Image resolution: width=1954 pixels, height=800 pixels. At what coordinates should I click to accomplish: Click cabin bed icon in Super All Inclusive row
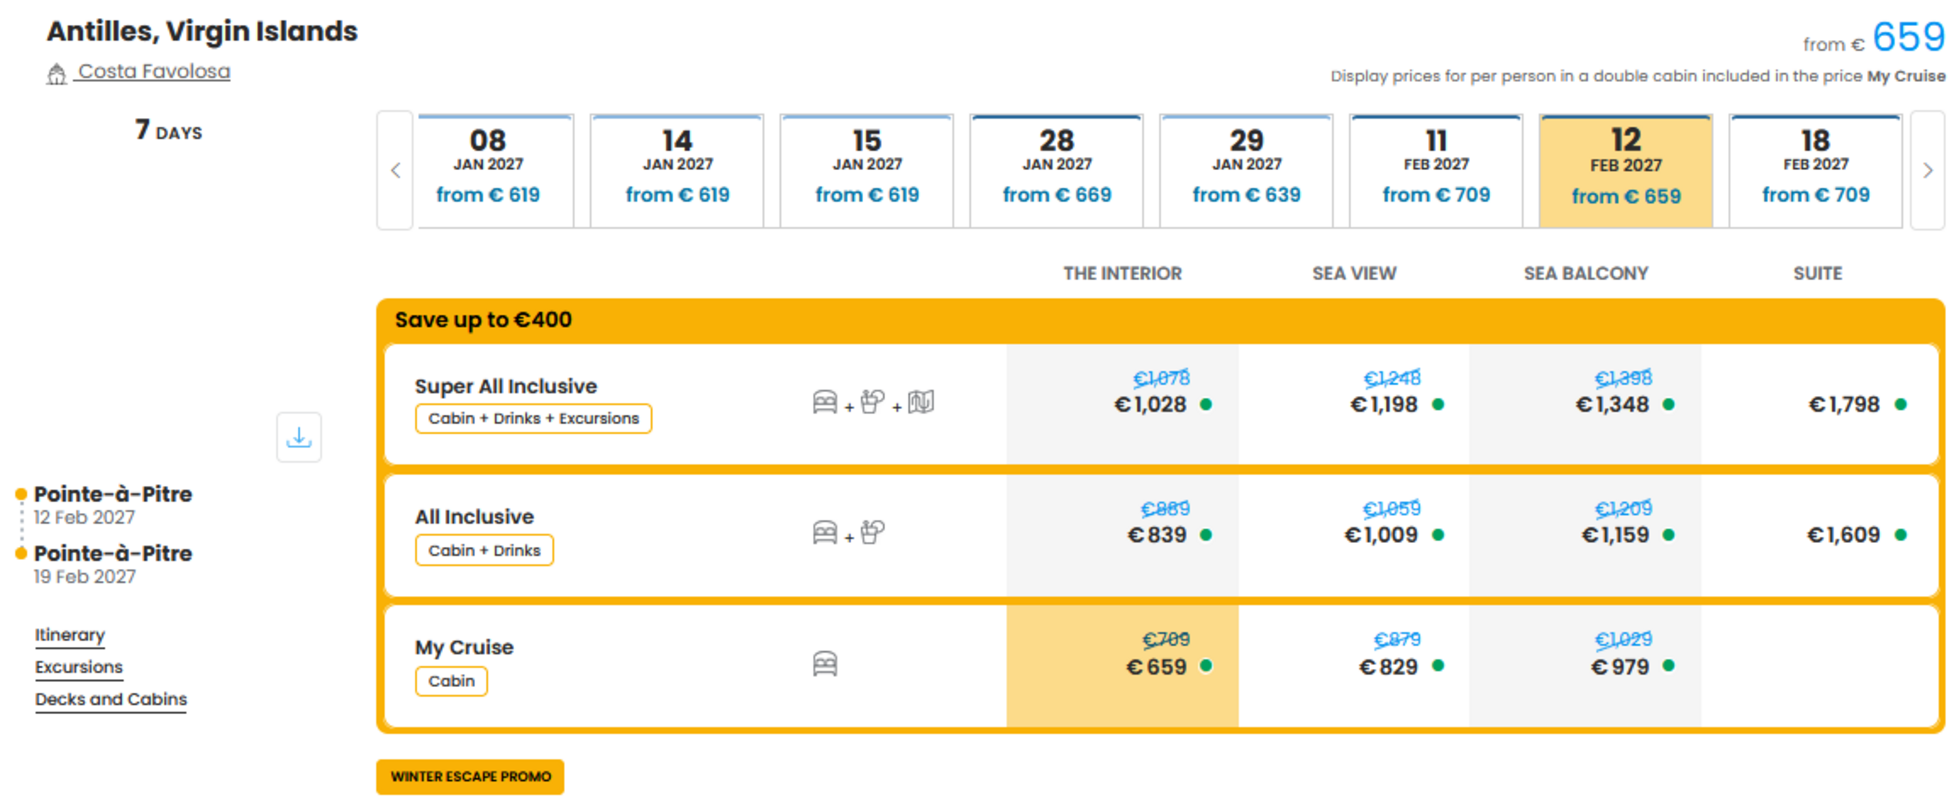pyautogui.click(x=825, y=402)
